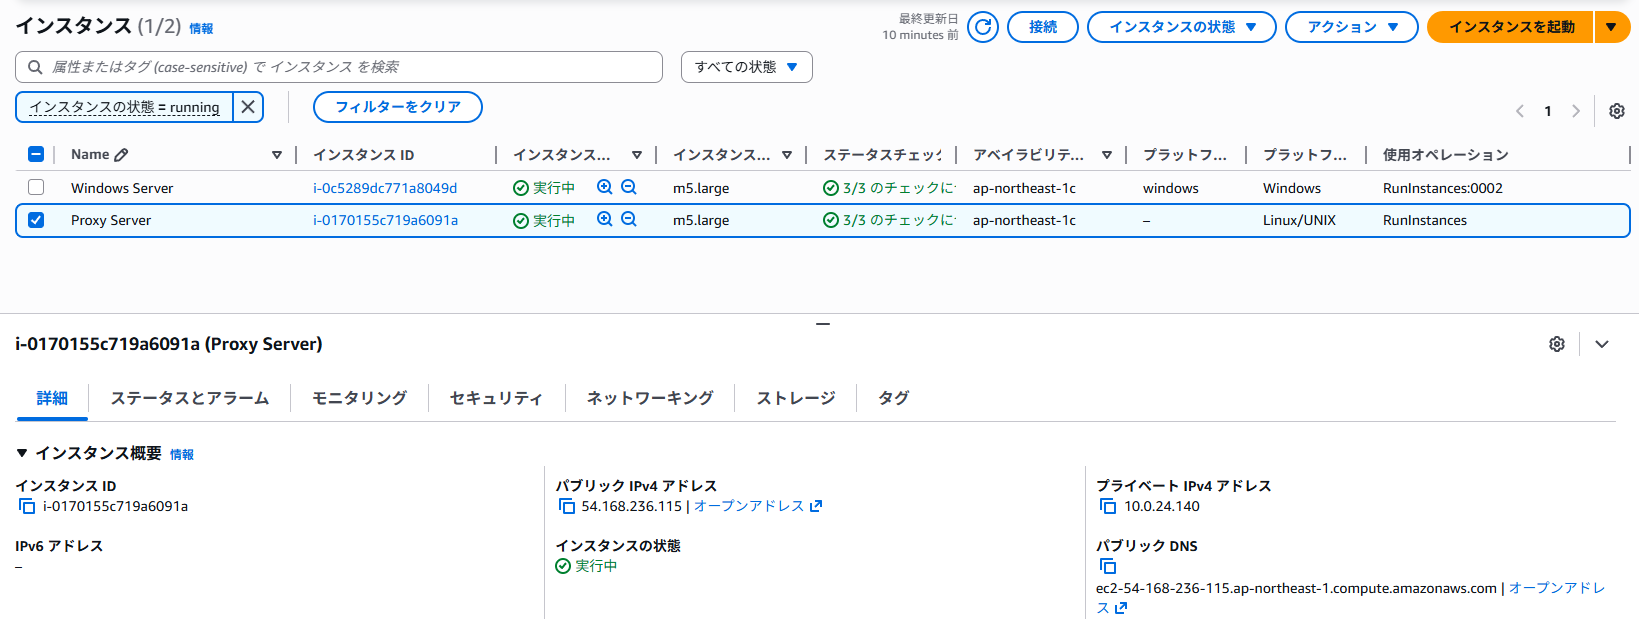Open instance link i-0c5289dc771a8049d
This screenshot has height=619, width=1639.
pos(385,188)
